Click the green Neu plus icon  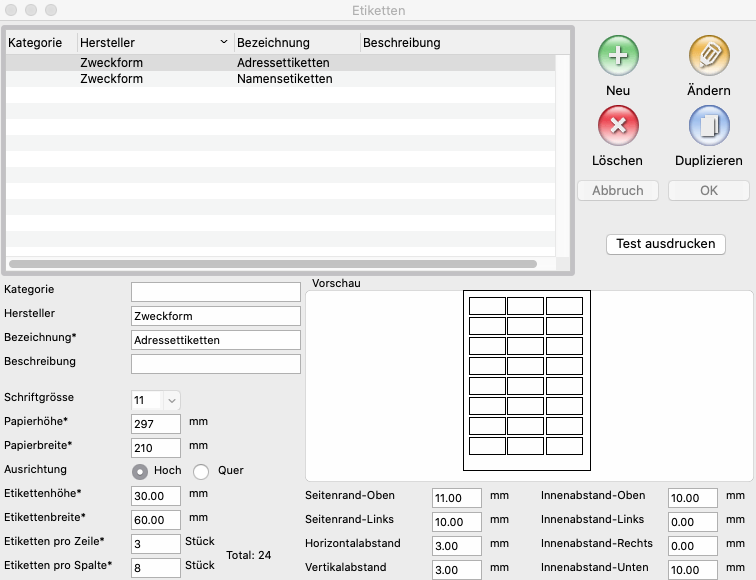(x=618, y=55)
